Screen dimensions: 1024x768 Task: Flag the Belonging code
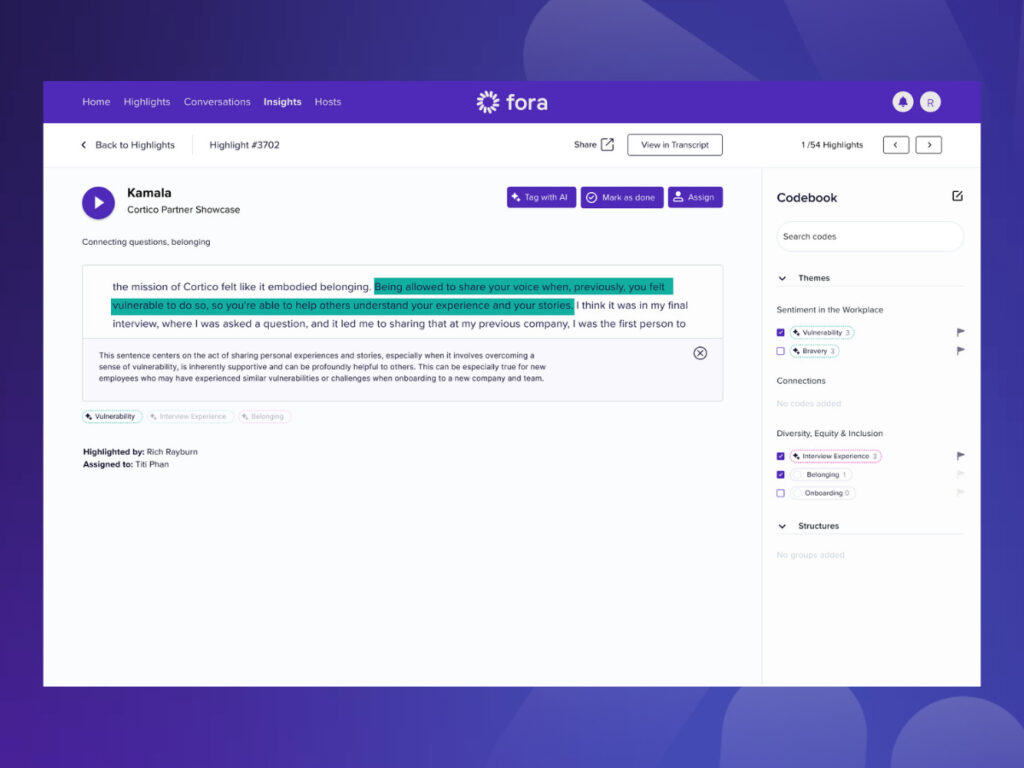(960, 474)
